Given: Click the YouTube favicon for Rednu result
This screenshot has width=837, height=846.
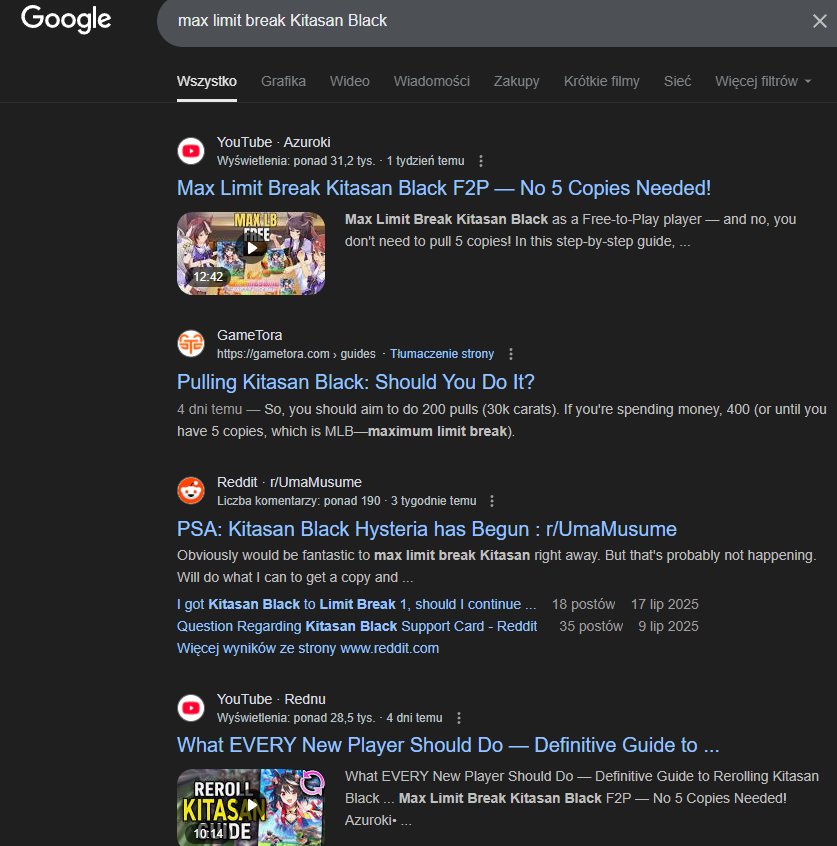Looking at the screenshot, I should [x=191, y=708].
